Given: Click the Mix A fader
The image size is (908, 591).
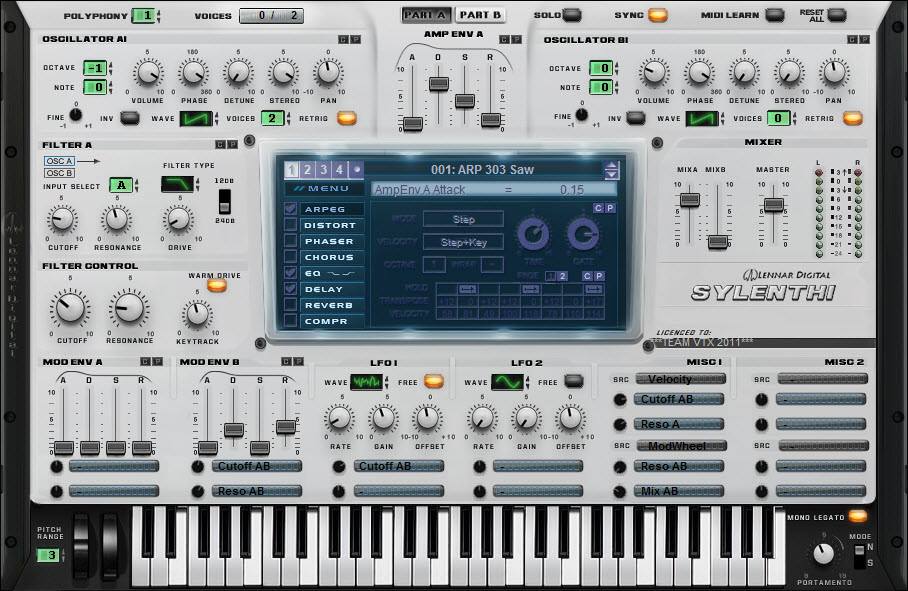Looking at the screenshot, I should [690, 200].
